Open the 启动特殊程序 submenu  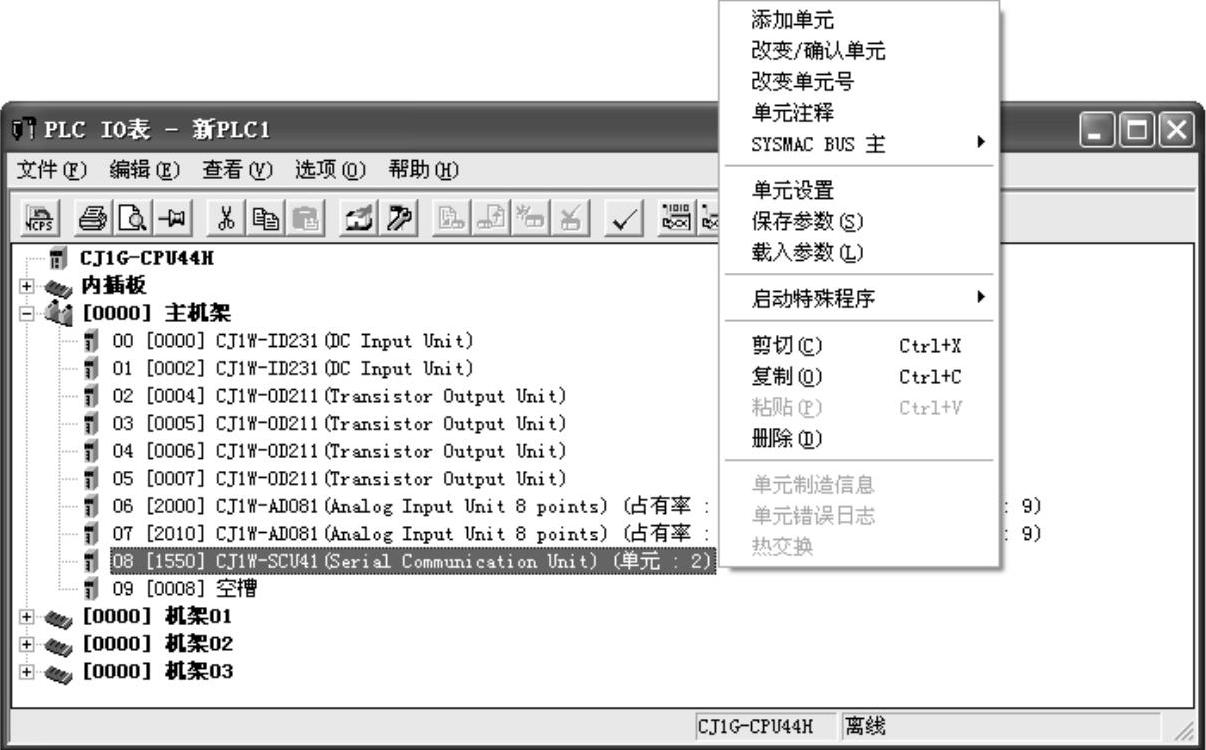point(860,298)
